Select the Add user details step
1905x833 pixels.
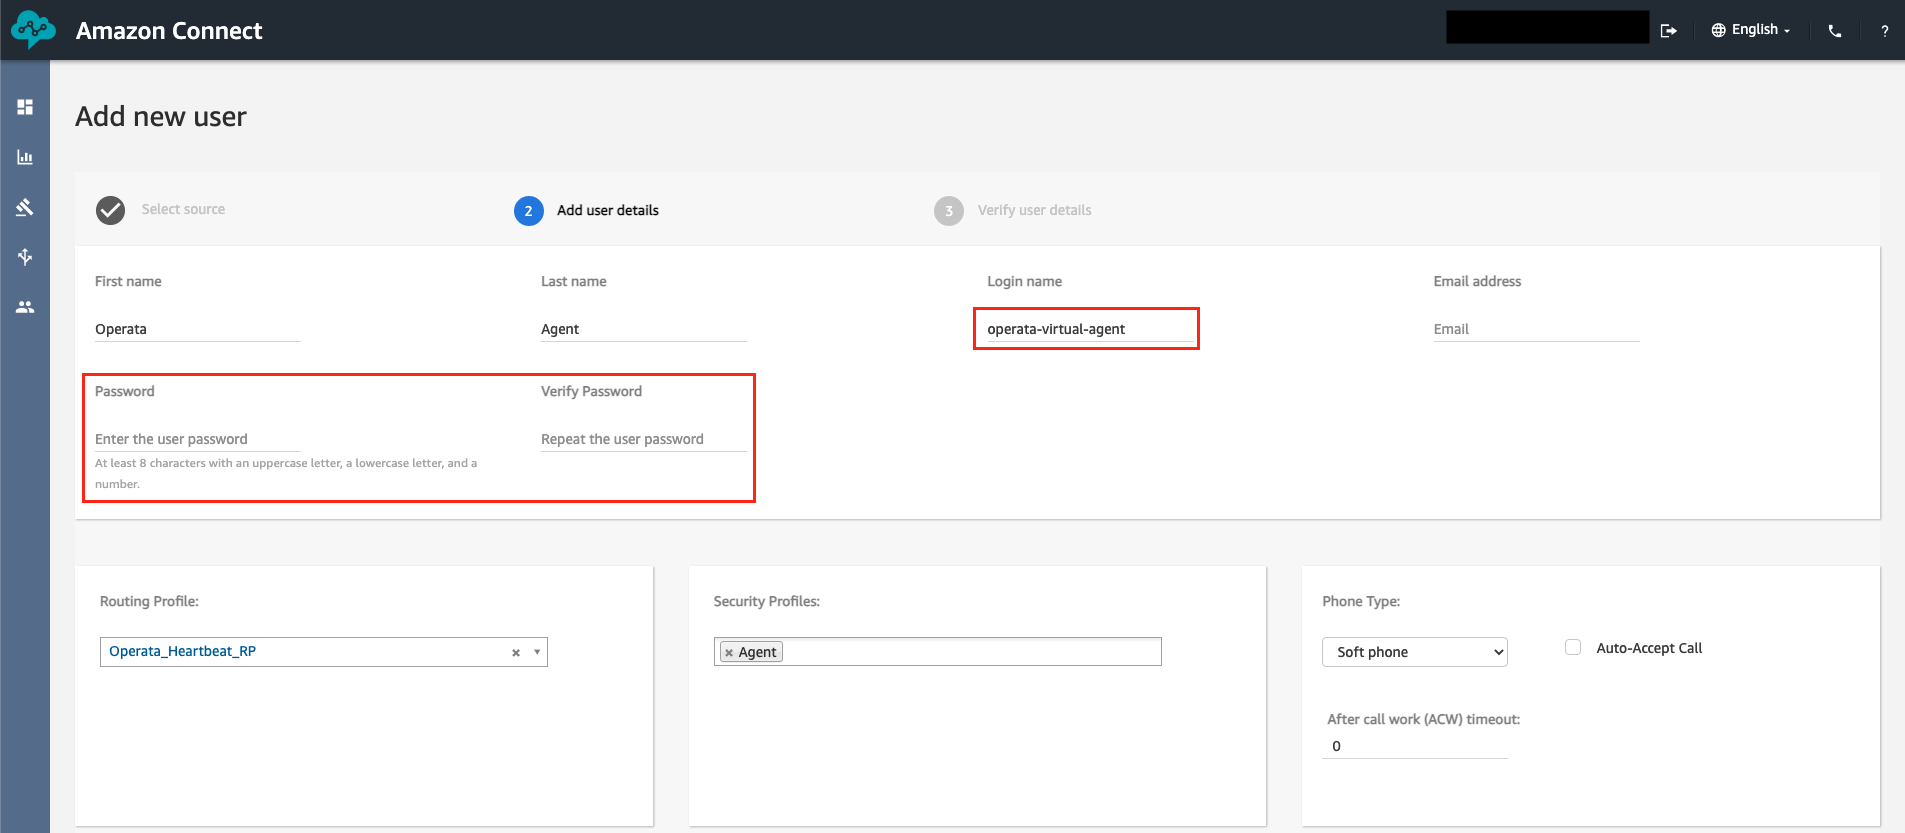click(607, 210)
